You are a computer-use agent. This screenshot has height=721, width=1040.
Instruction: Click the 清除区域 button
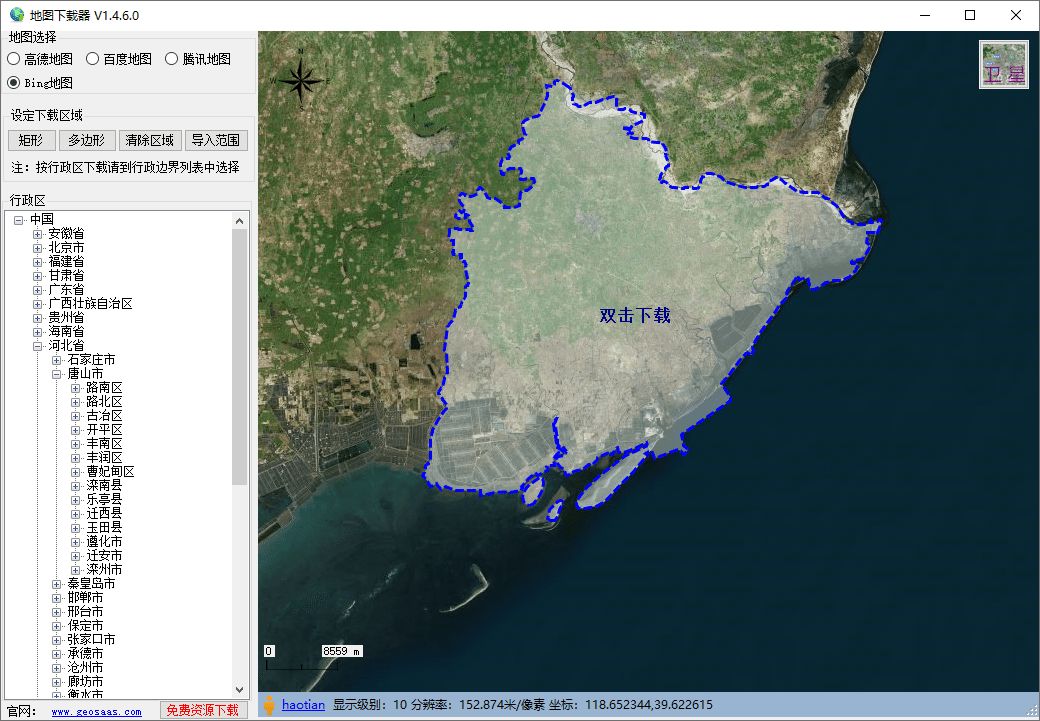click(149, 140)
